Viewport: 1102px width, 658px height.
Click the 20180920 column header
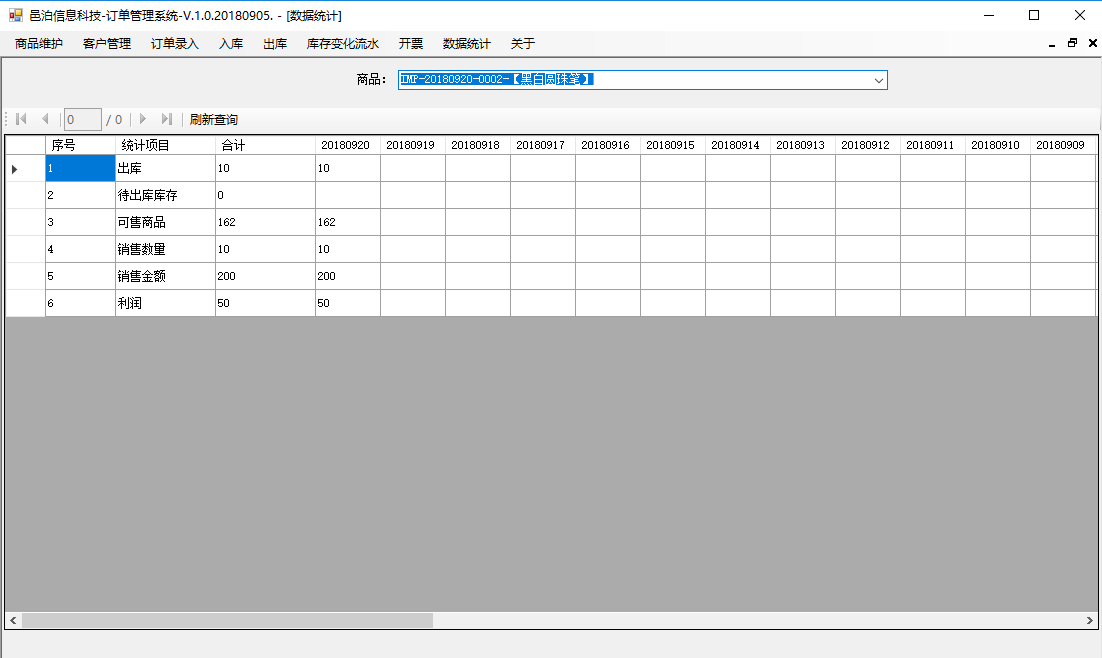[347, 145]
